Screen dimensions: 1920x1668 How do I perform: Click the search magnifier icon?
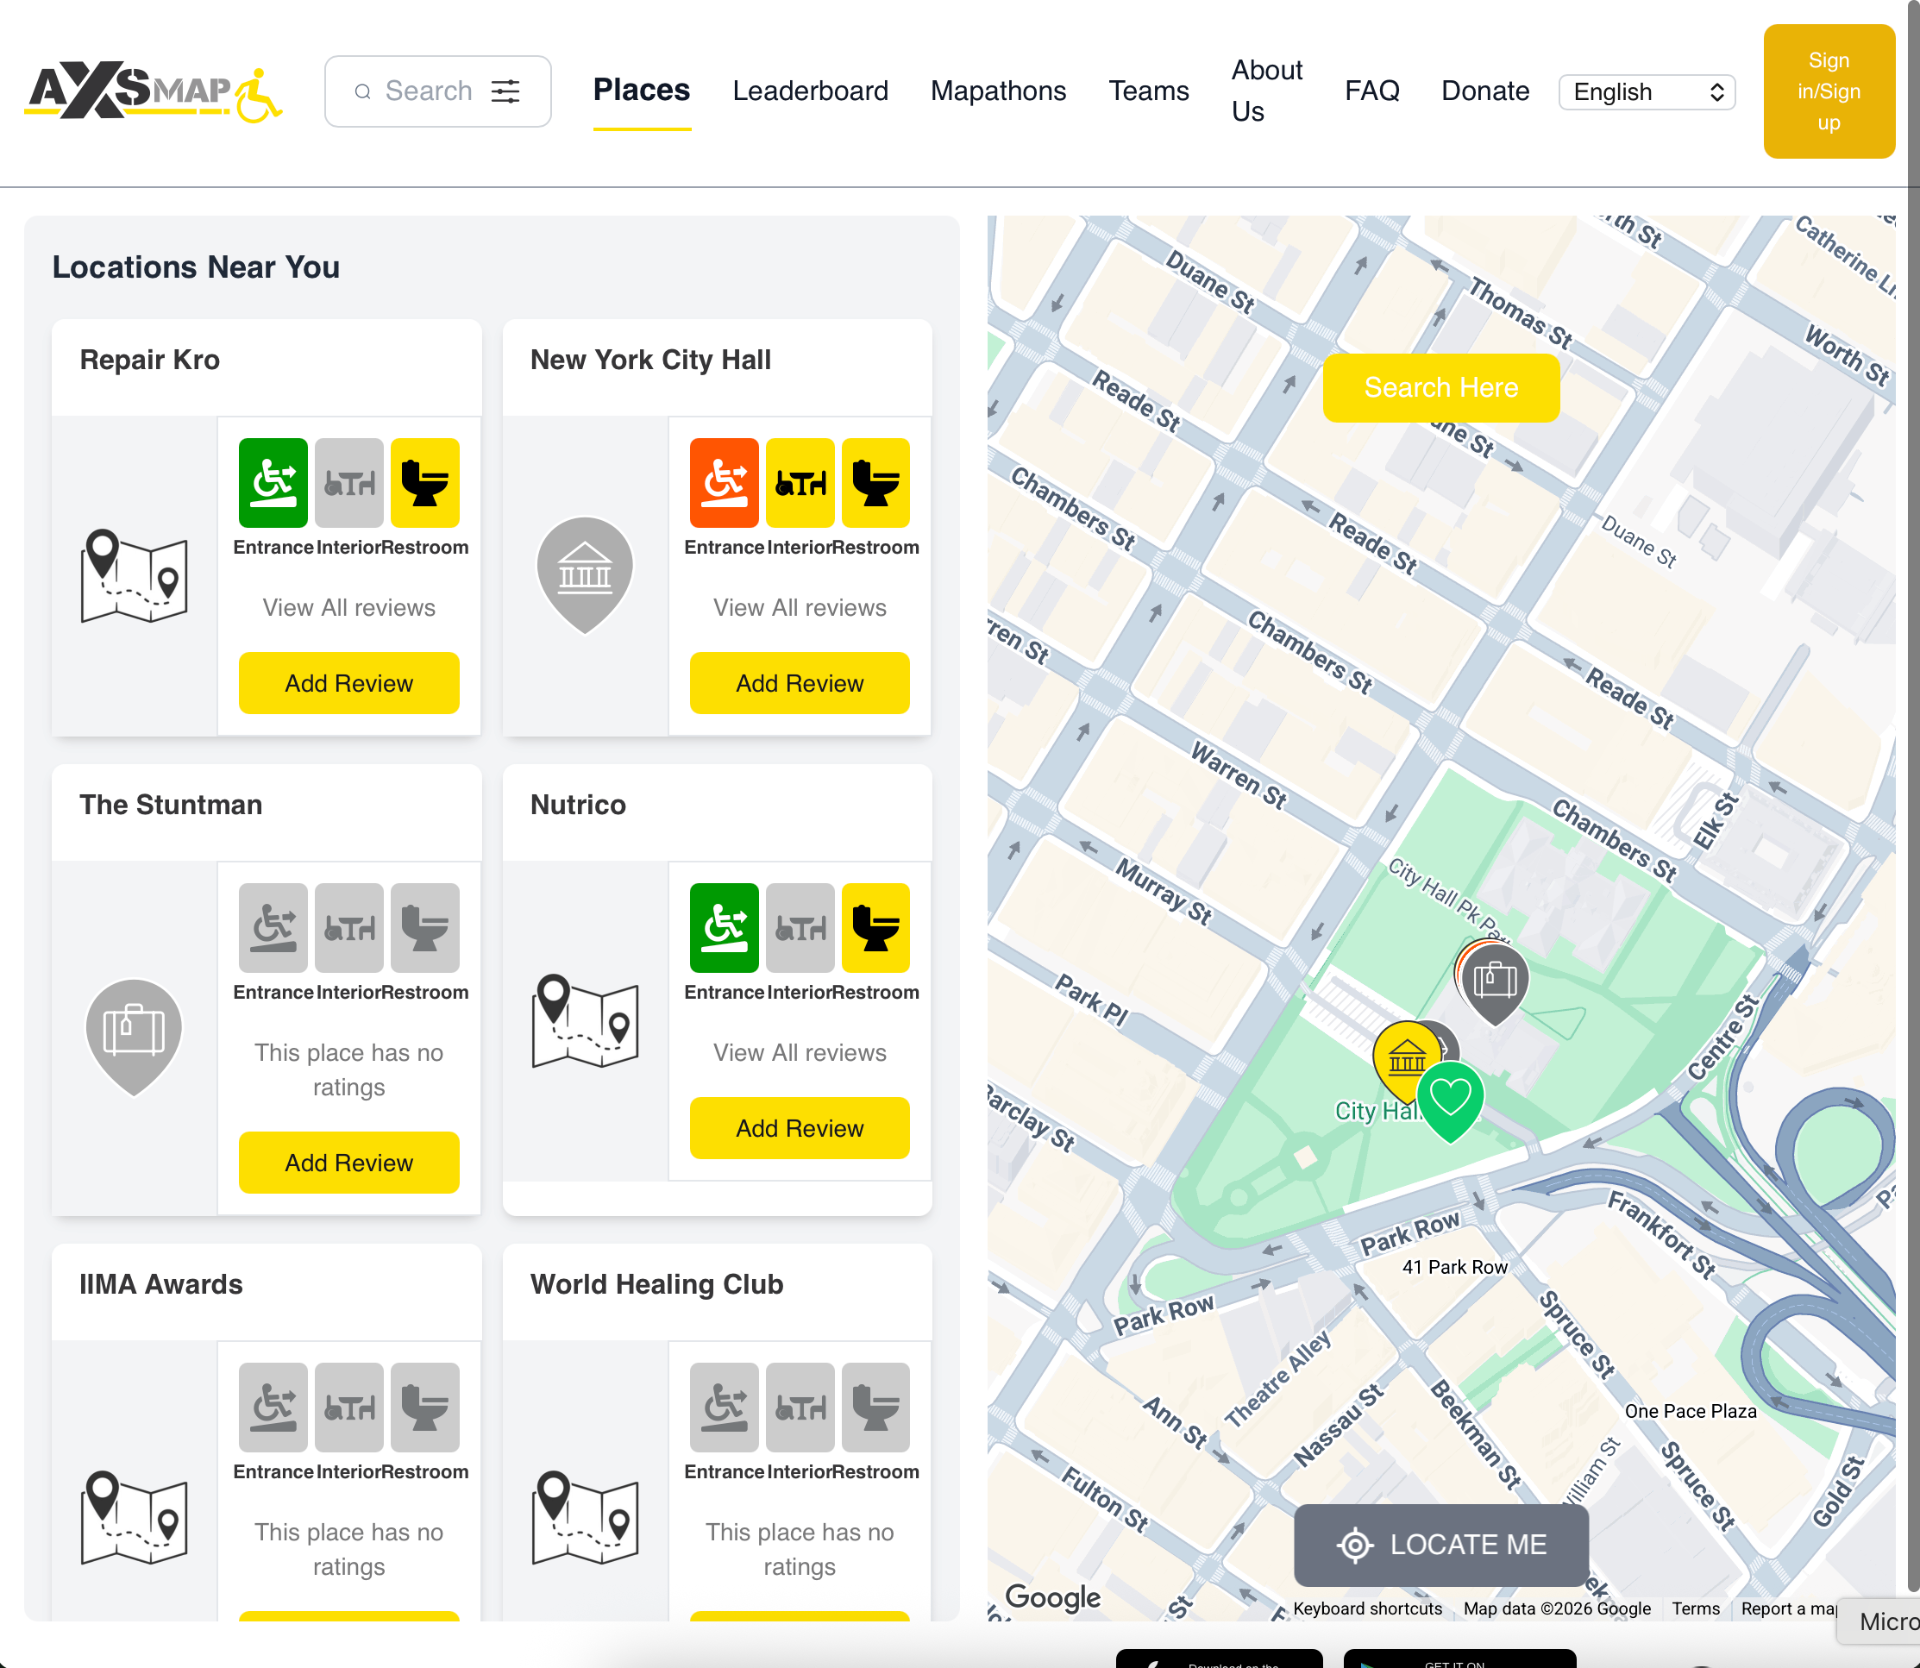click(363, 91)
